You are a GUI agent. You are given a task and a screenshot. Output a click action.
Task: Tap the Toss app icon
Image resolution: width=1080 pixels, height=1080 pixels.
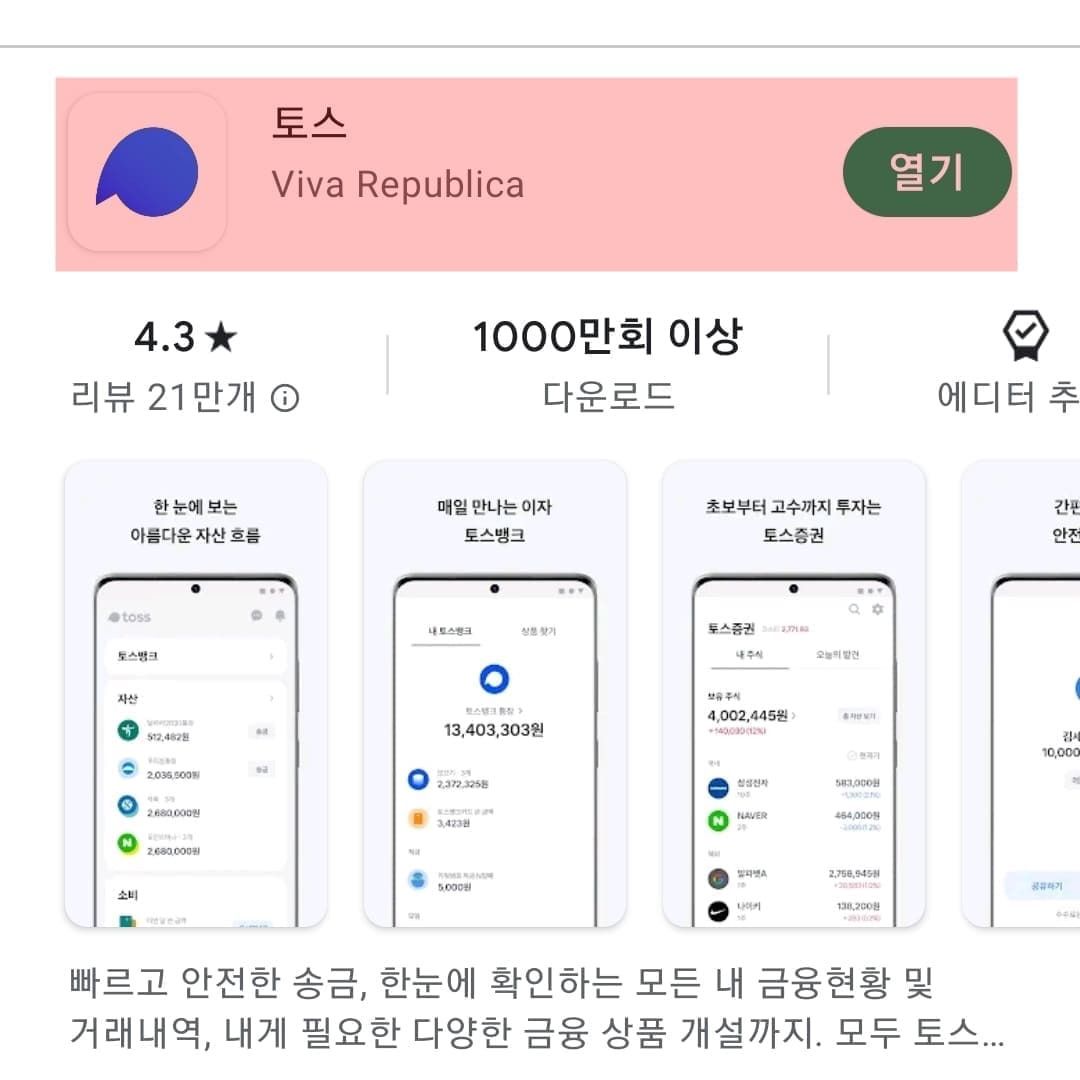pyautogui.click(x=147, y=172)
